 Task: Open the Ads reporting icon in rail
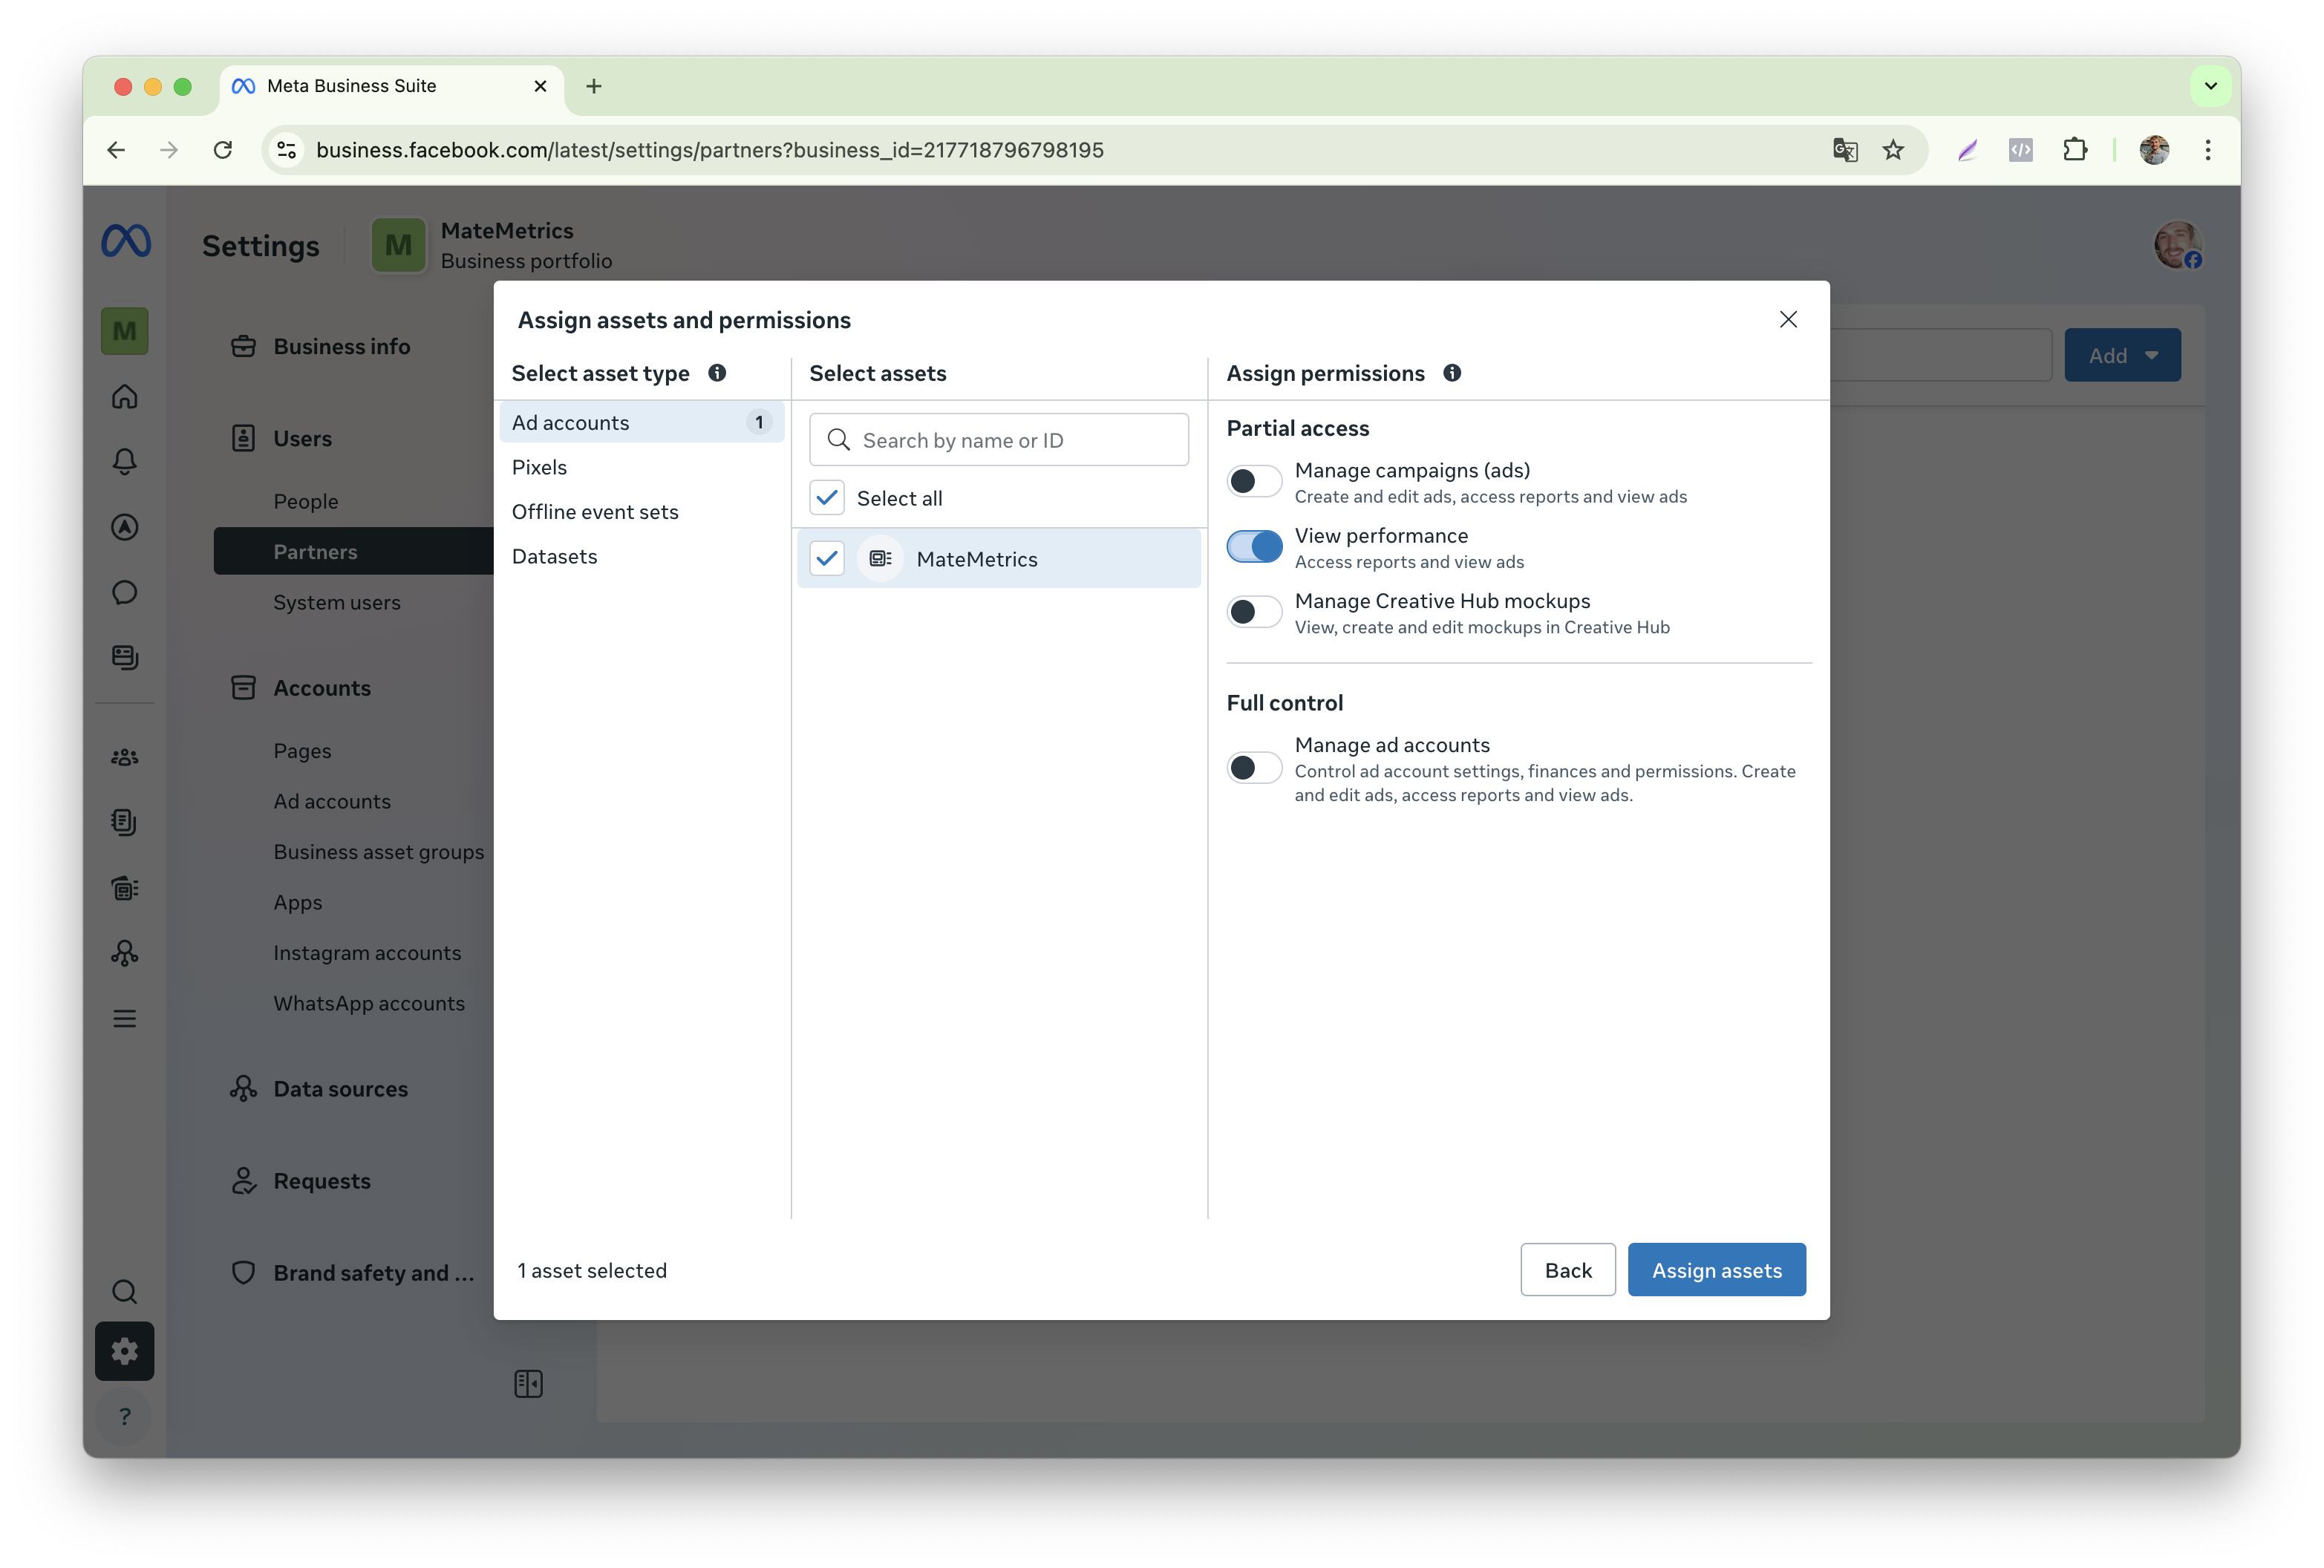[x=125, y=888]
